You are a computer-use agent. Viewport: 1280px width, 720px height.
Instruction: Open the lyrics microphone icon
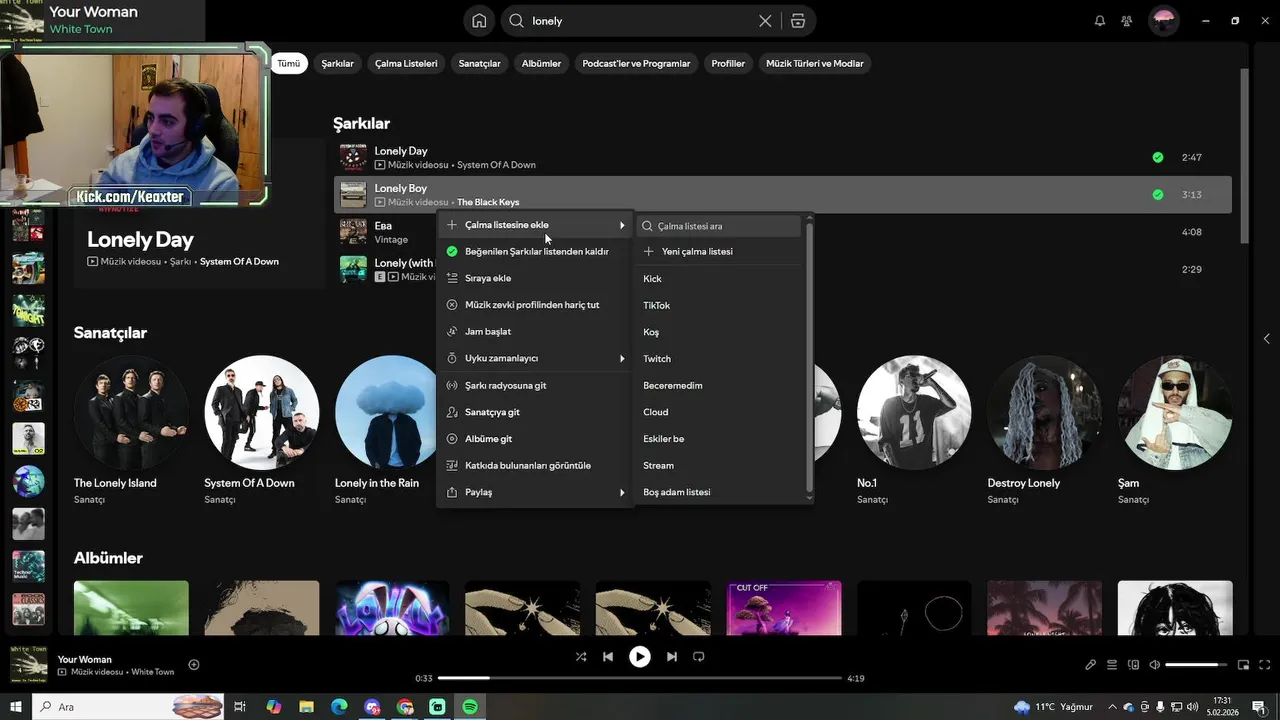(x=1091, y=665)
